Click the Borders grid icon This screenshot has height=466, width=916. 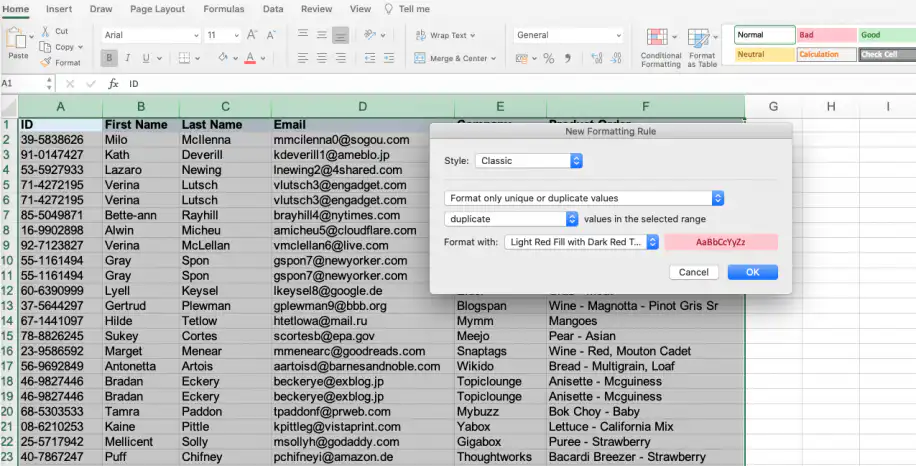click(x=183, y=58)
